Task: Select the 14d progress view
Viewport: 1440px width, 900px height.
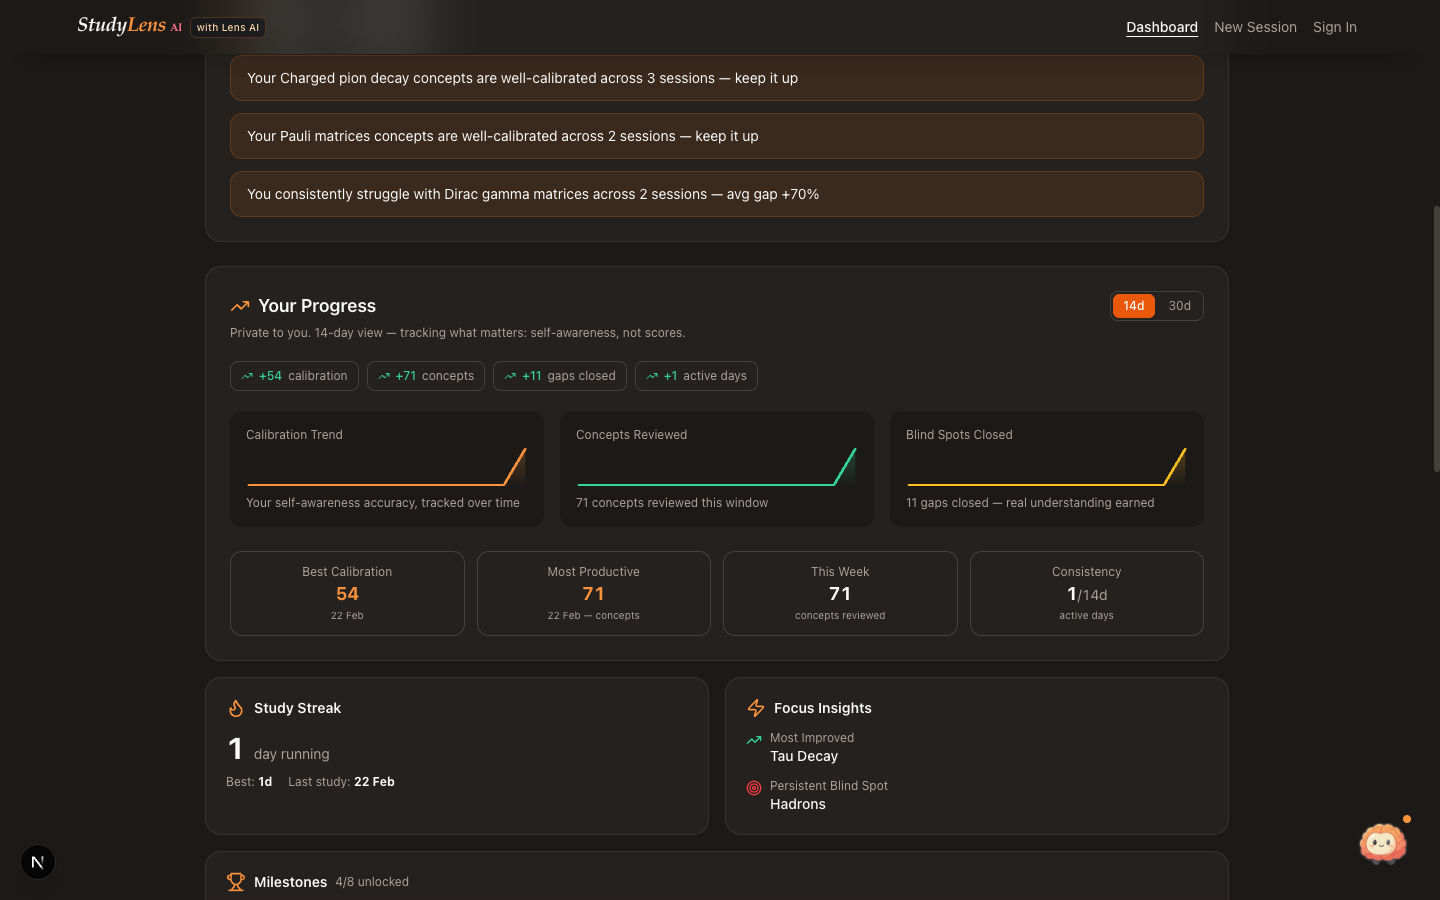Action: coord(1134,306)
